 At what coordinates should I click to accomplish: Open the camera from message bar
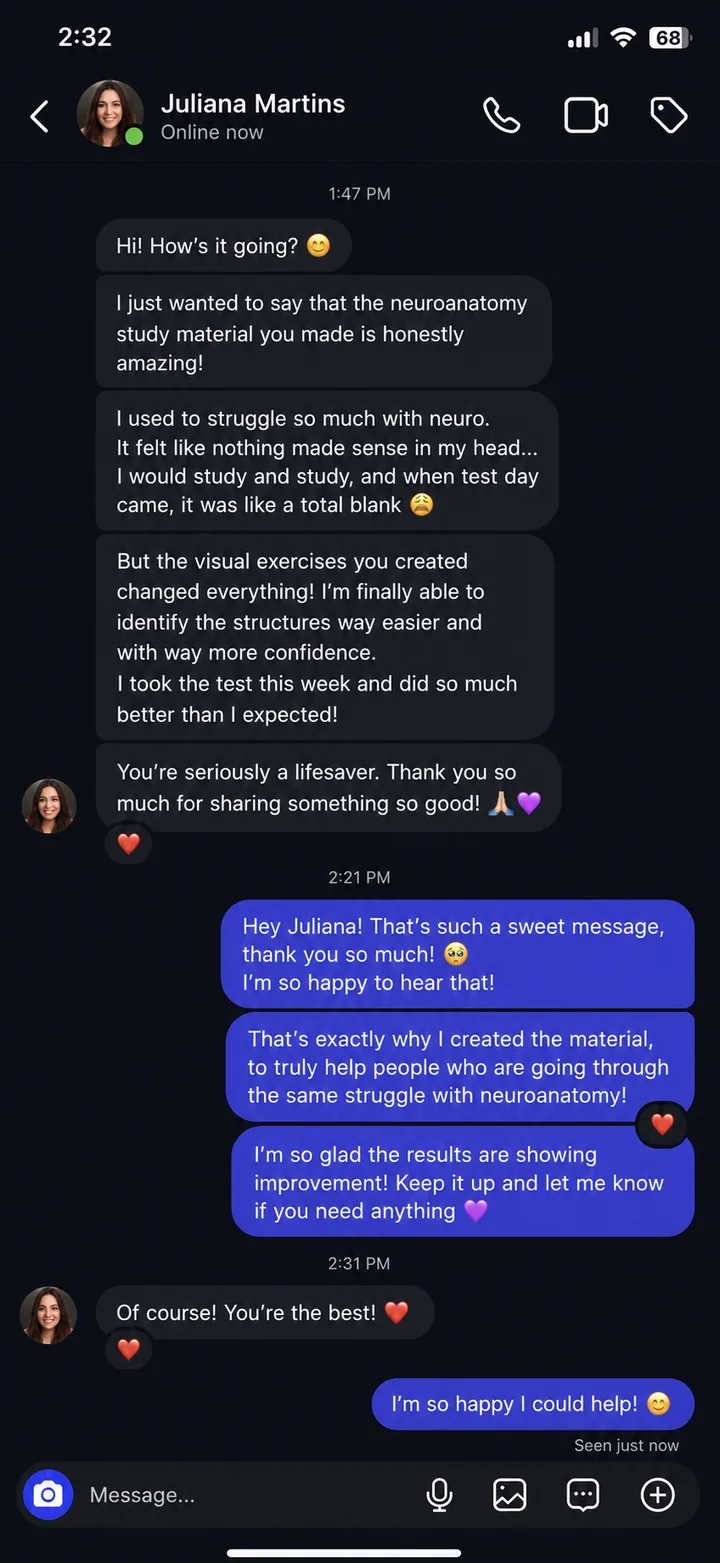click(x=47, y=1495)
